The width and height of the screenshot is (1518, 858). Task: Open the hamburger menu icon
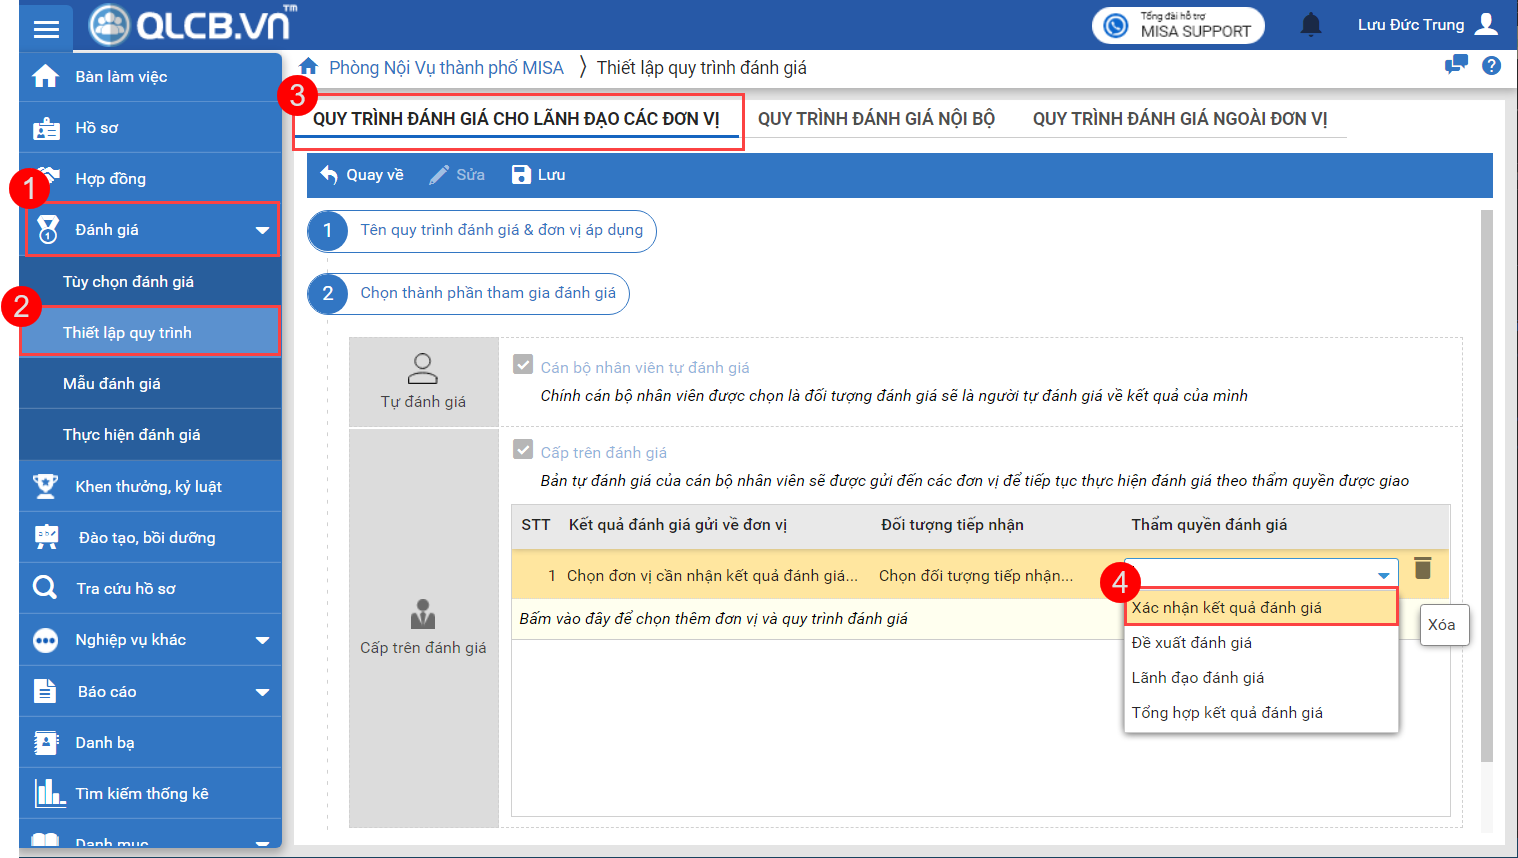tap(46, 29)
